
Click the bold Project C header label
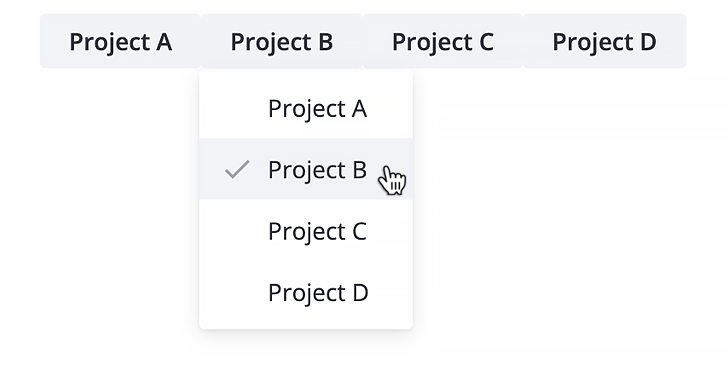pos(442,42)
